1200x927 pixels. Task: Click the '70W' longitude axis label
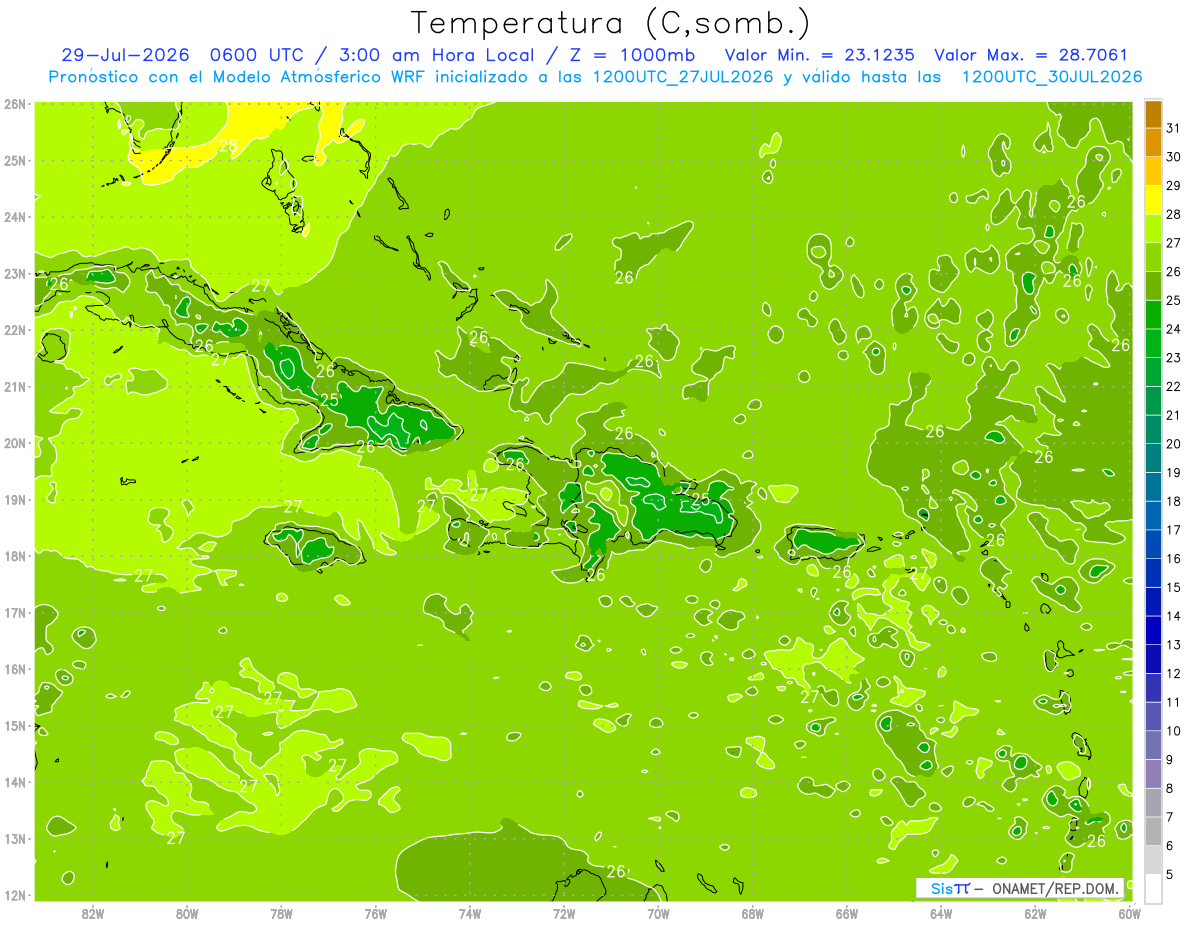658,914
